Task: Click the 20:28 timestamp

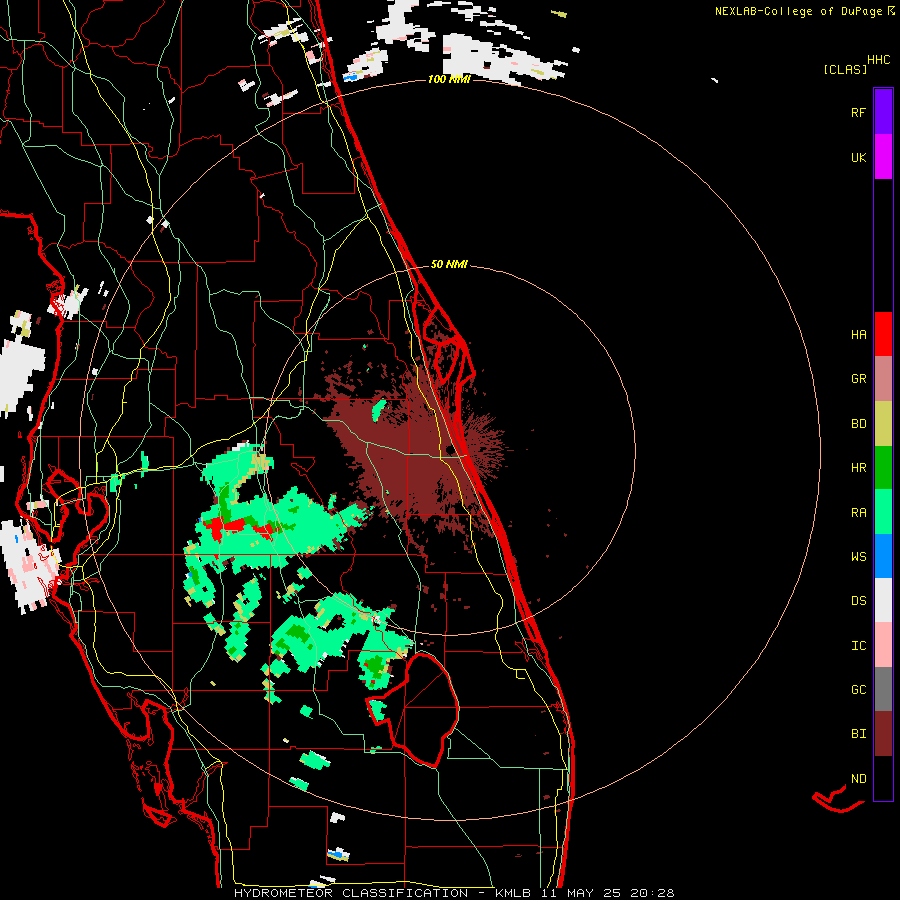Action: point(652,893)
